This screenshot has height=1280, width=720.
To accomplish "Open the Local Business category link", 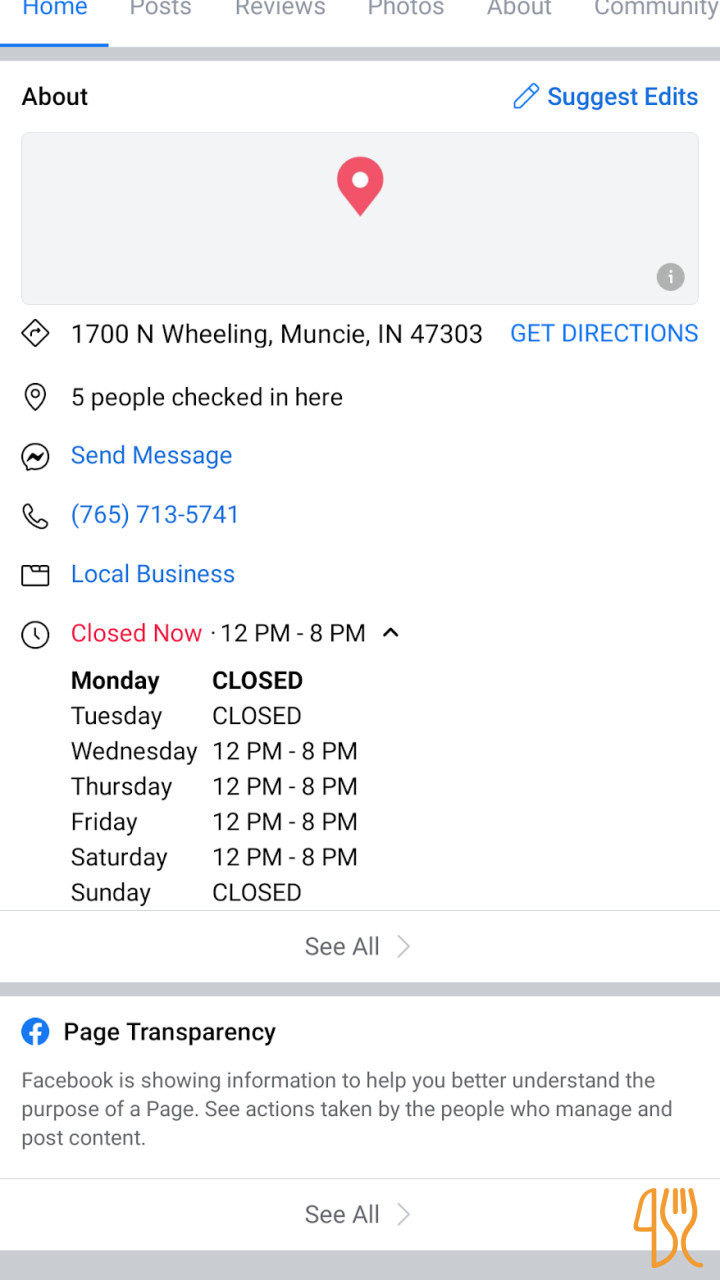I will (153, 574).
